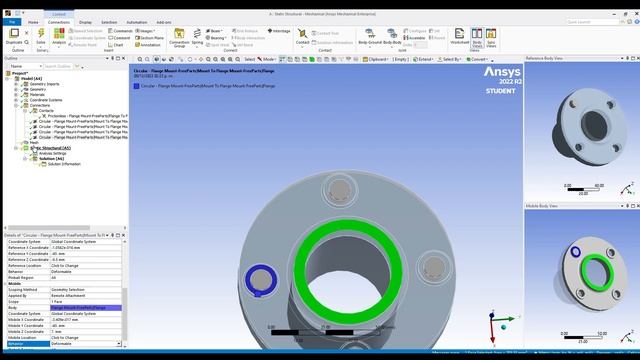
Task: Click the Clipboard toolbar icon
Action: (375, 59)
